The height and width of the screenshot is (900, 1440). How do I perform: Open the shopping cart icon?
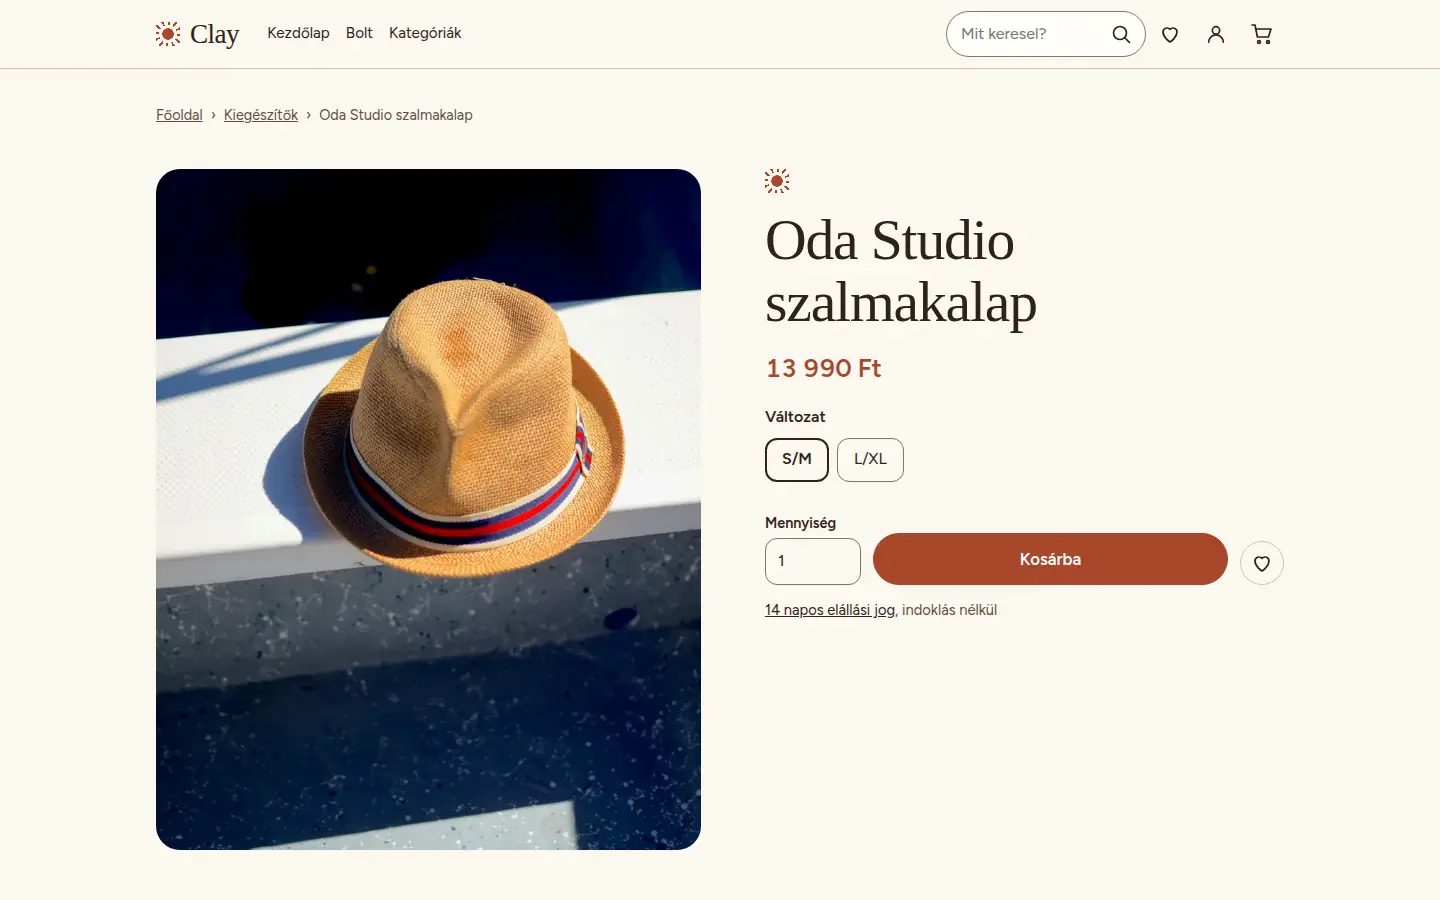(1262, 35)
